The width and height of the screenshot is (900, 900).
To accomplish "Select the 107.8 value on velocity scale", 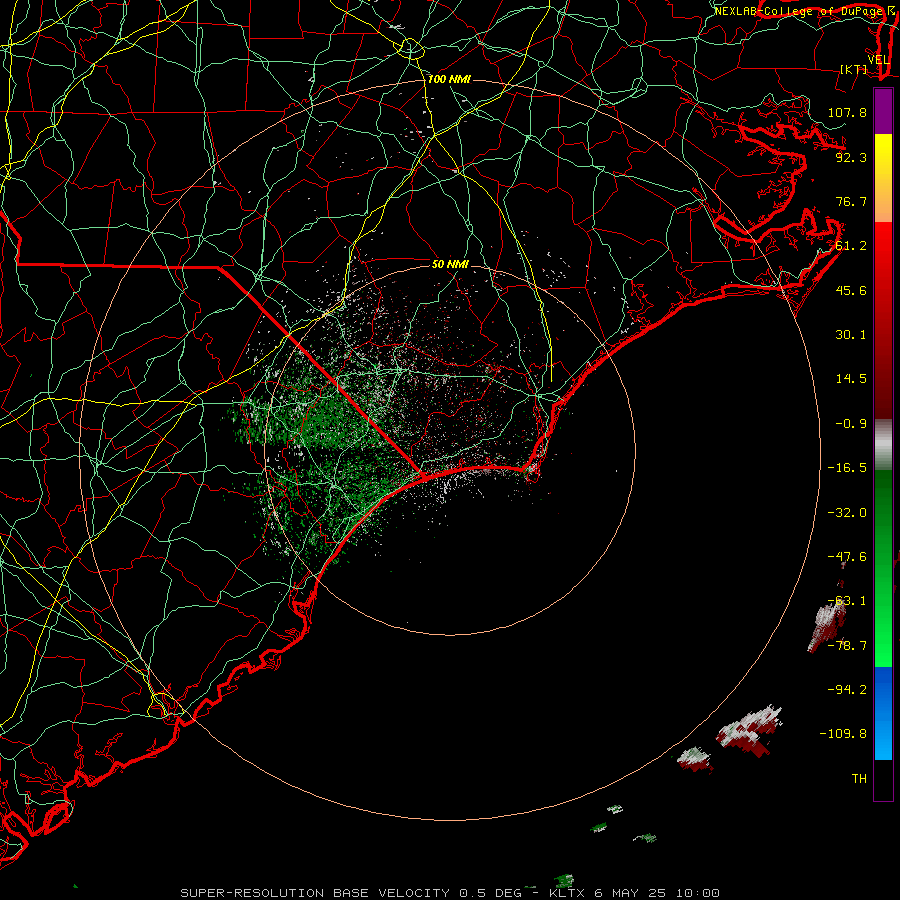I will pyautogui.click(x=847, y=112).
